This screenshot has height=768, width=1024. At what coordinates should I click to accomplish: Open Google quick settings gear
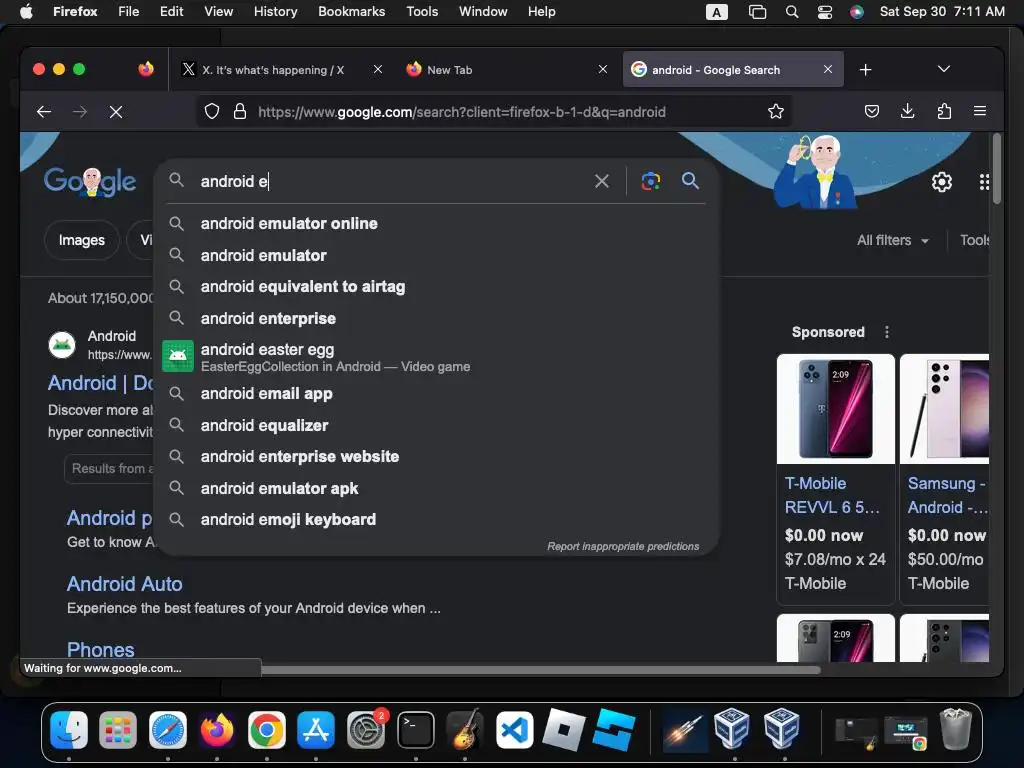(x=942, y=182)
